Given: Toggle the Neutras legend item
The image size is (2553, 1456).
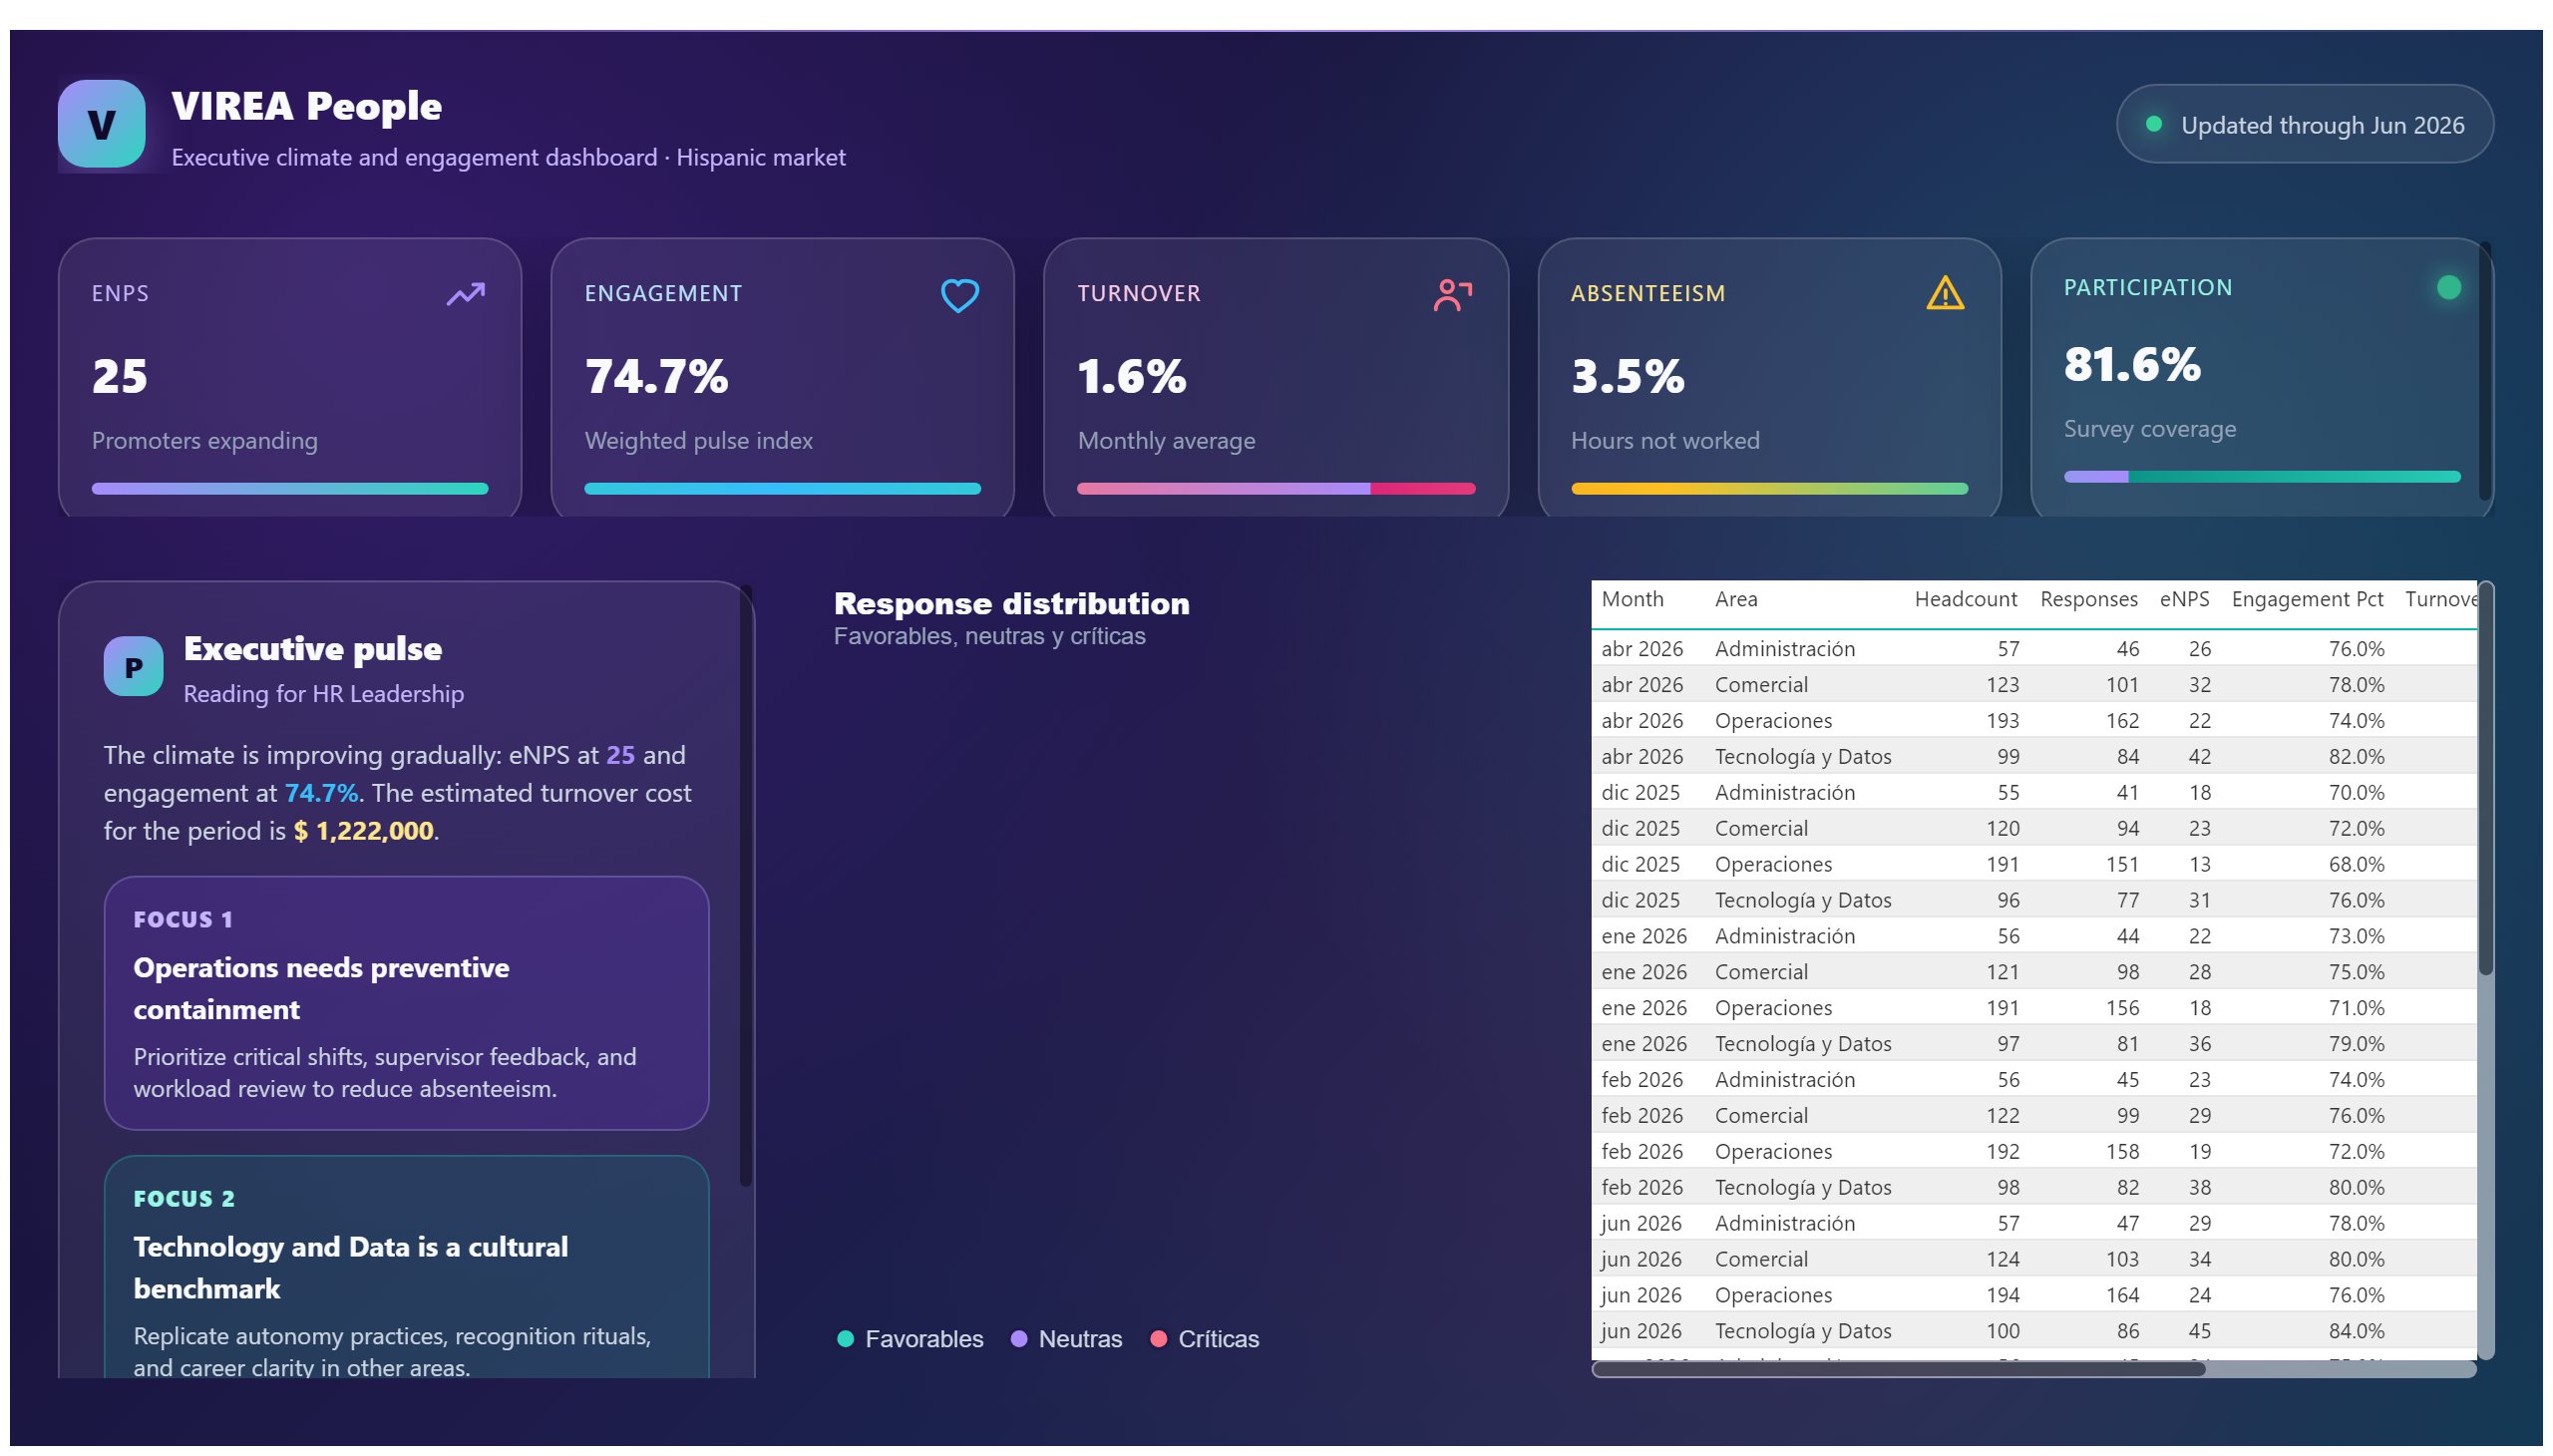Looking at the screenshot, I should tap(1066, 1339).
